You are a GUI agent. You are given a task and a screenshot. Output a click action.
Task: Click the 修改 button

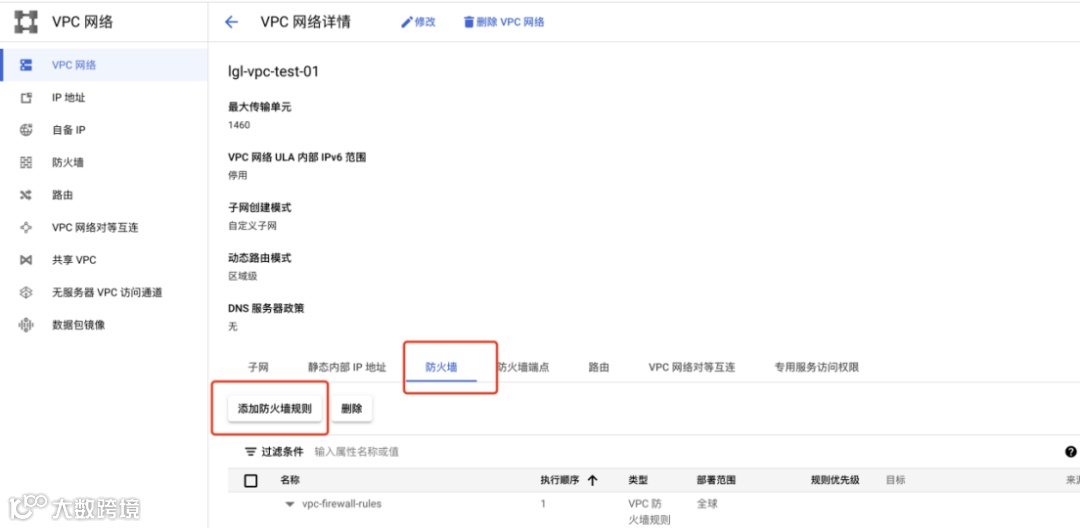(418, 22)
